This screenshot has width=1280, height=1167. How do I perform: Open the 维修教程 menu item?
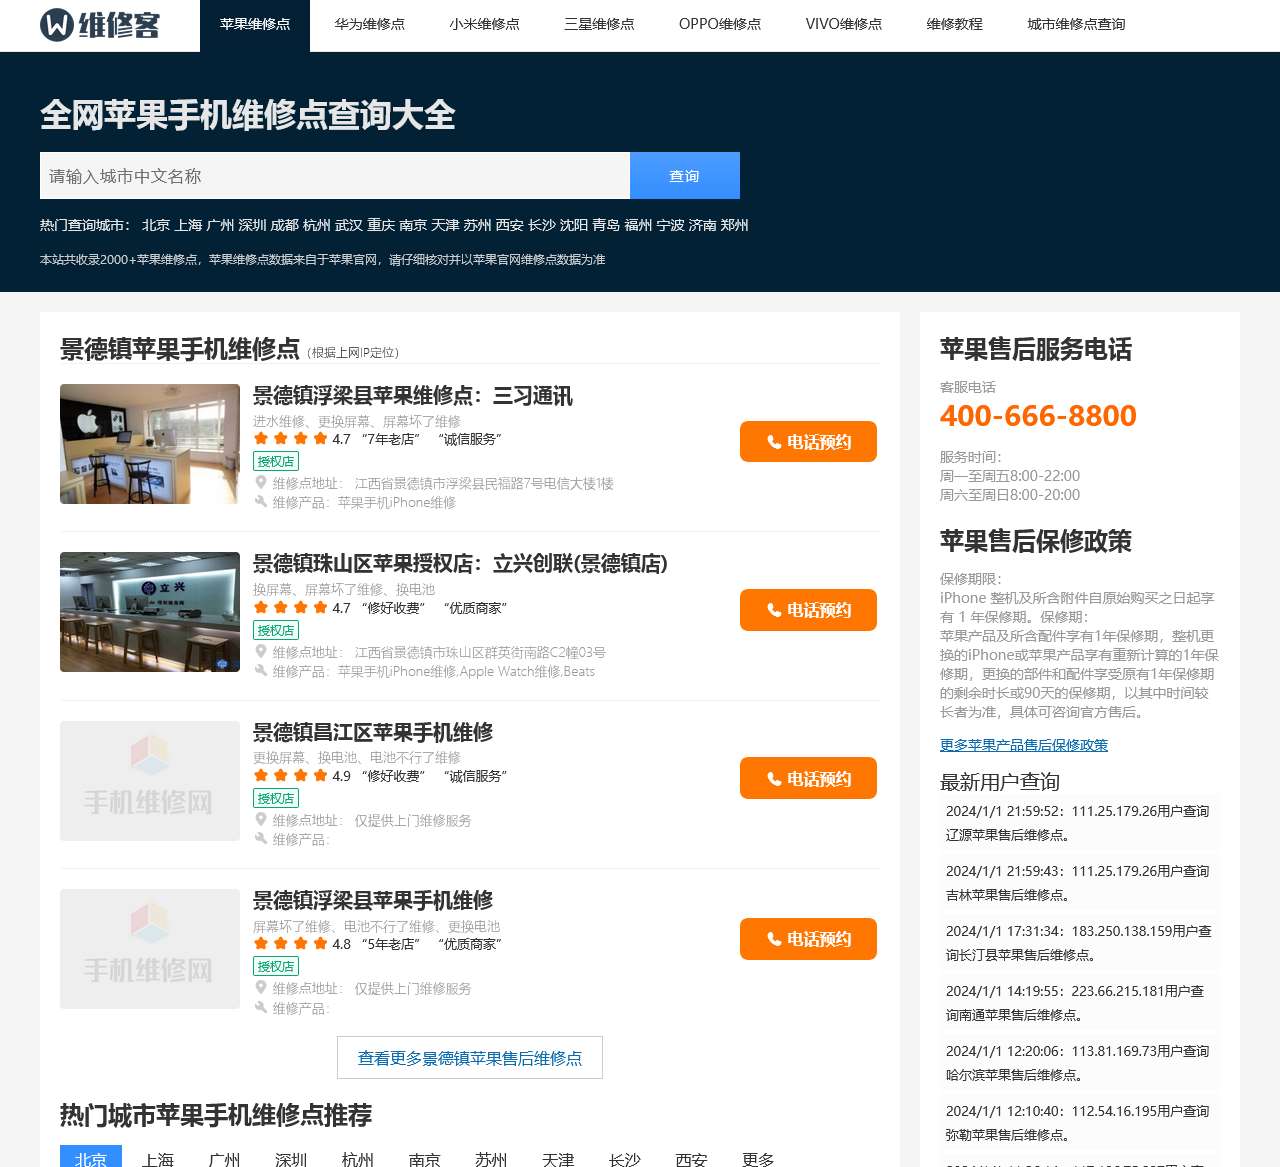(x=954, y=25)
